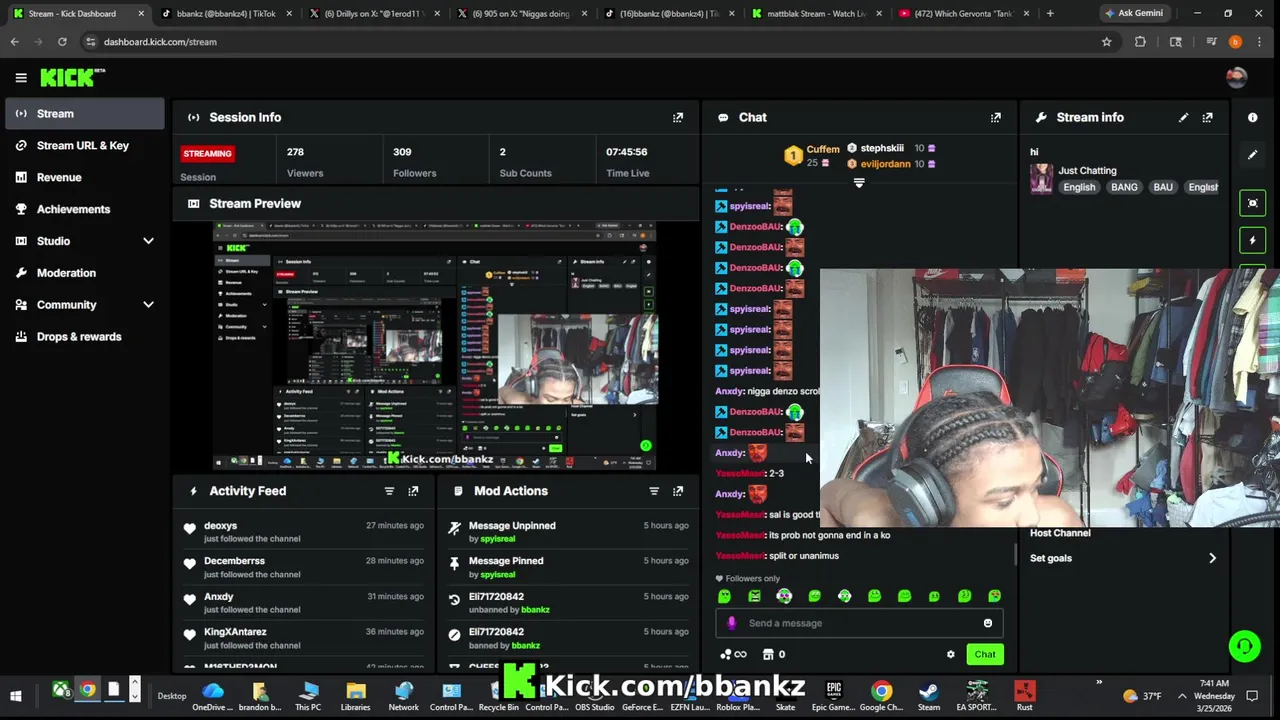Click the last heart-eyes emote in quick row
The image size is (1280, 720).
[x=995, y=596]
